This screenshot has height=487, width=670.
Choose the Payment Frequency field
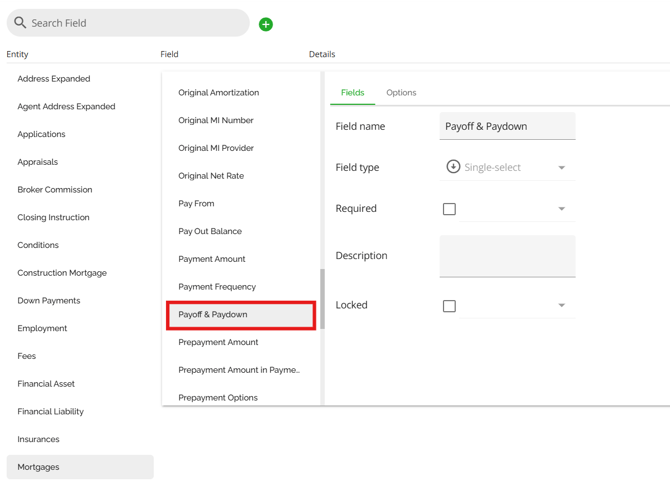(x=217, y=287)
